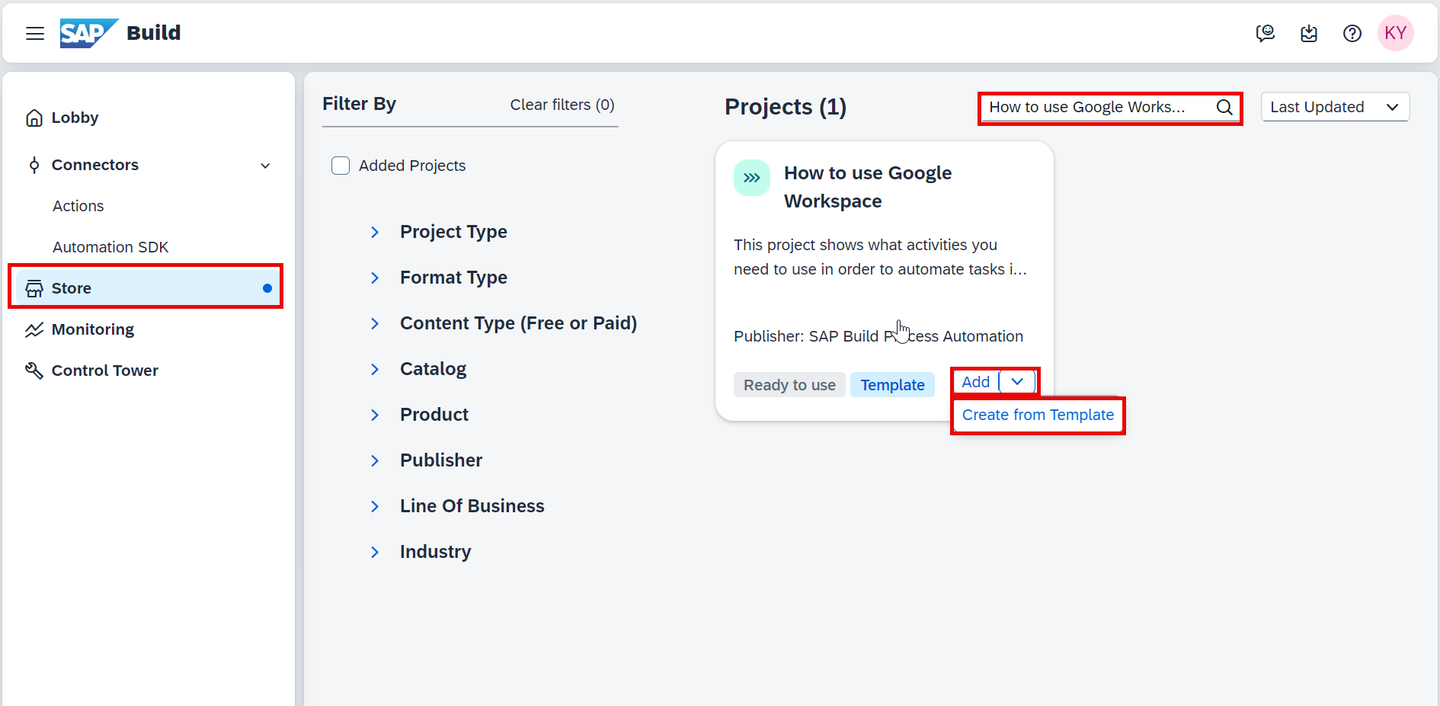This screenshot has width=1440, height=706.
Task: Click the project description text
Action: click(x=880, y=257)
